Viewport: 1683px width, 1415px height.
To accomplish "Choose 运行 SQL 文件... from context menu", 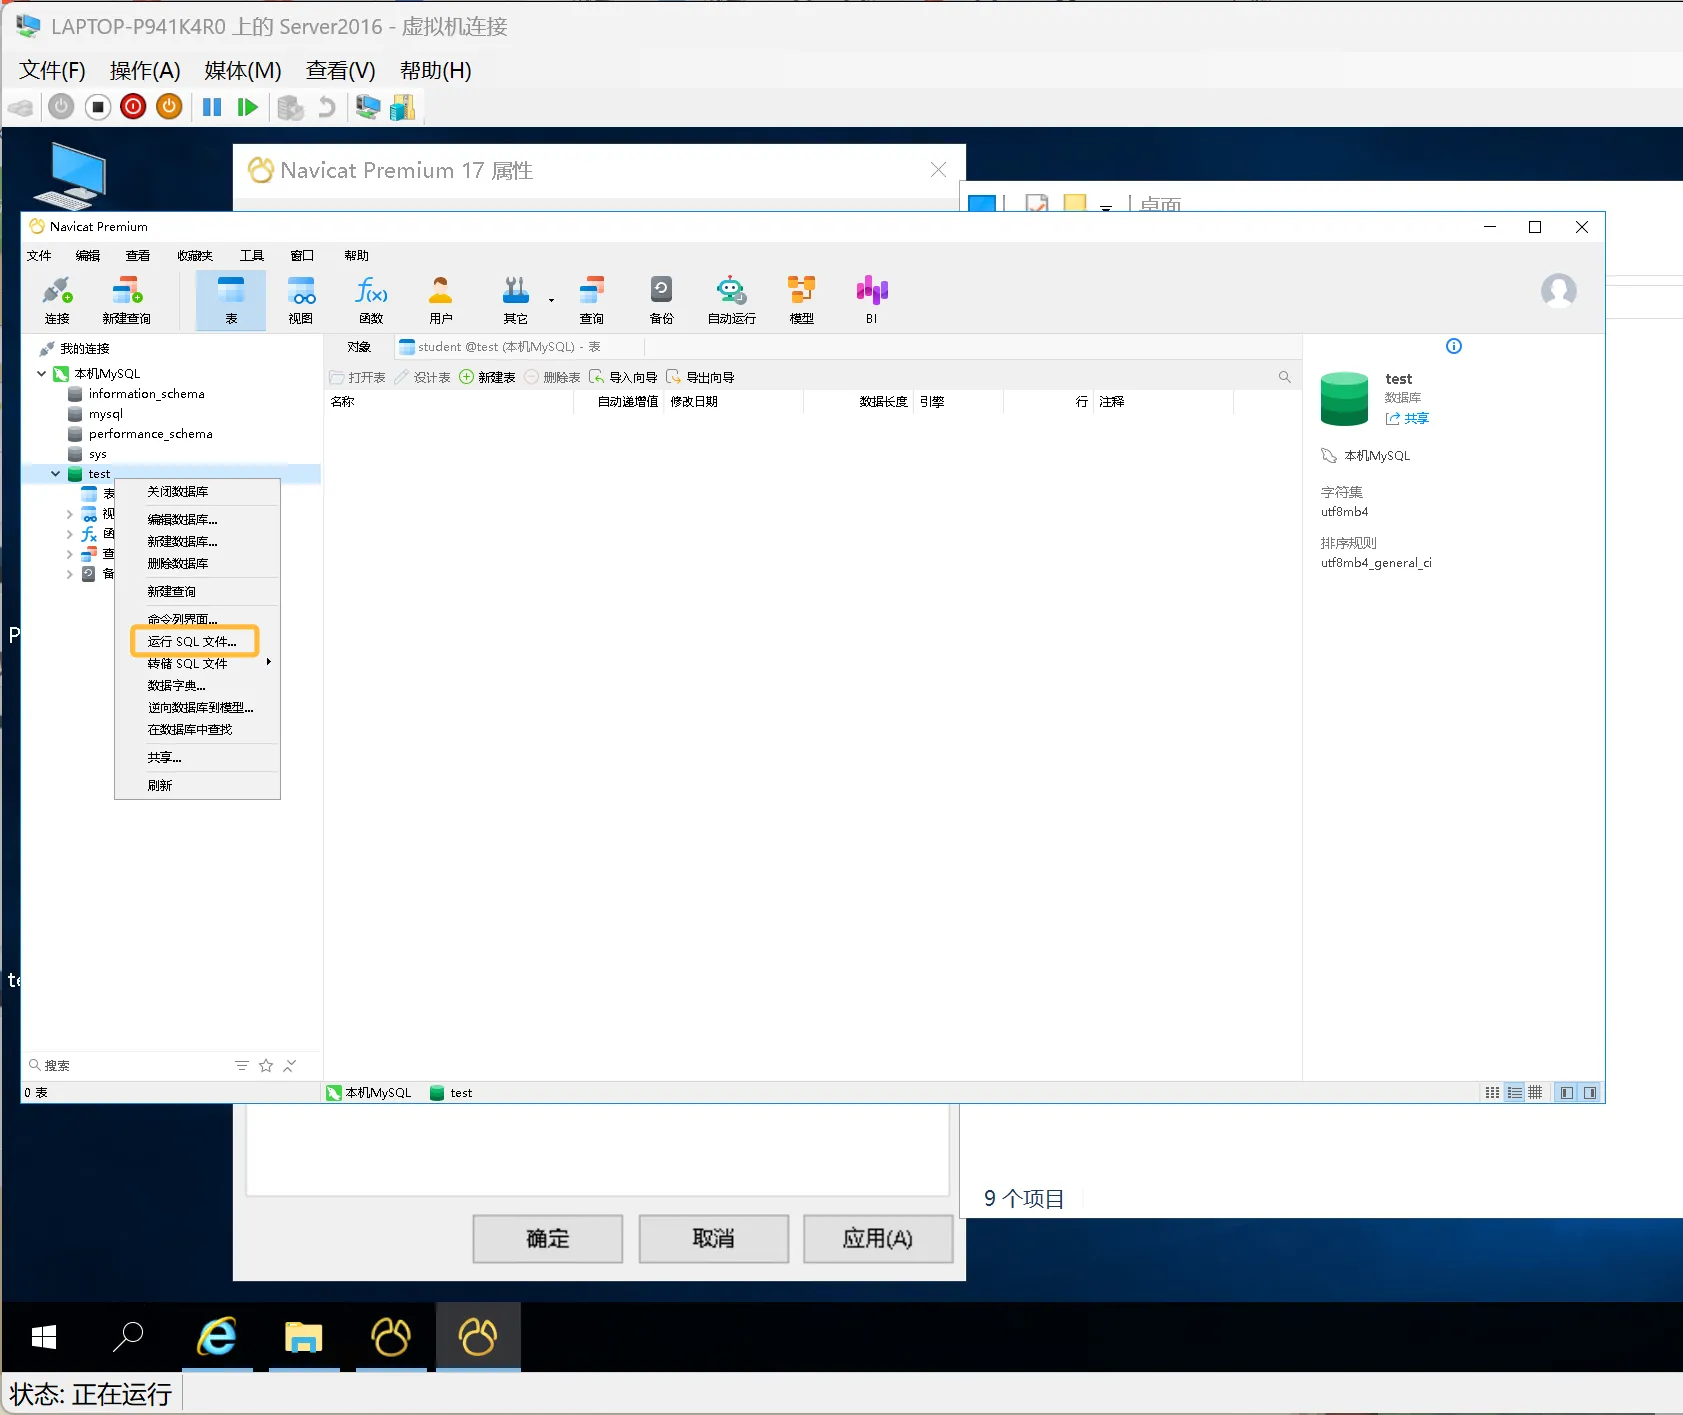I will [197, 641].
